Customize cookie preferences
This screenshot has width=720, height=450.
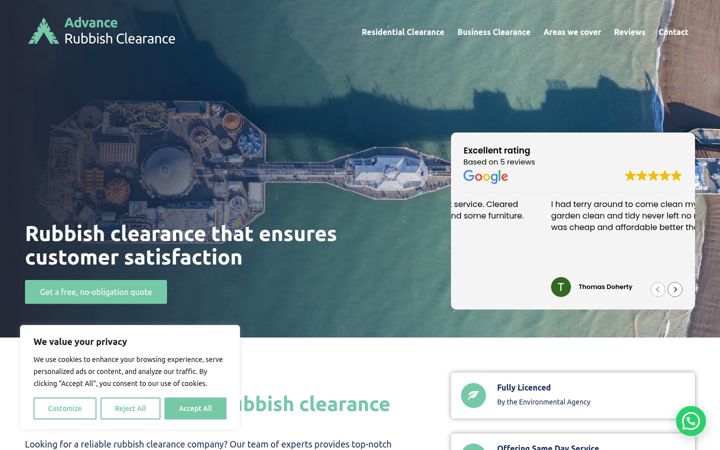coord(65,408)
